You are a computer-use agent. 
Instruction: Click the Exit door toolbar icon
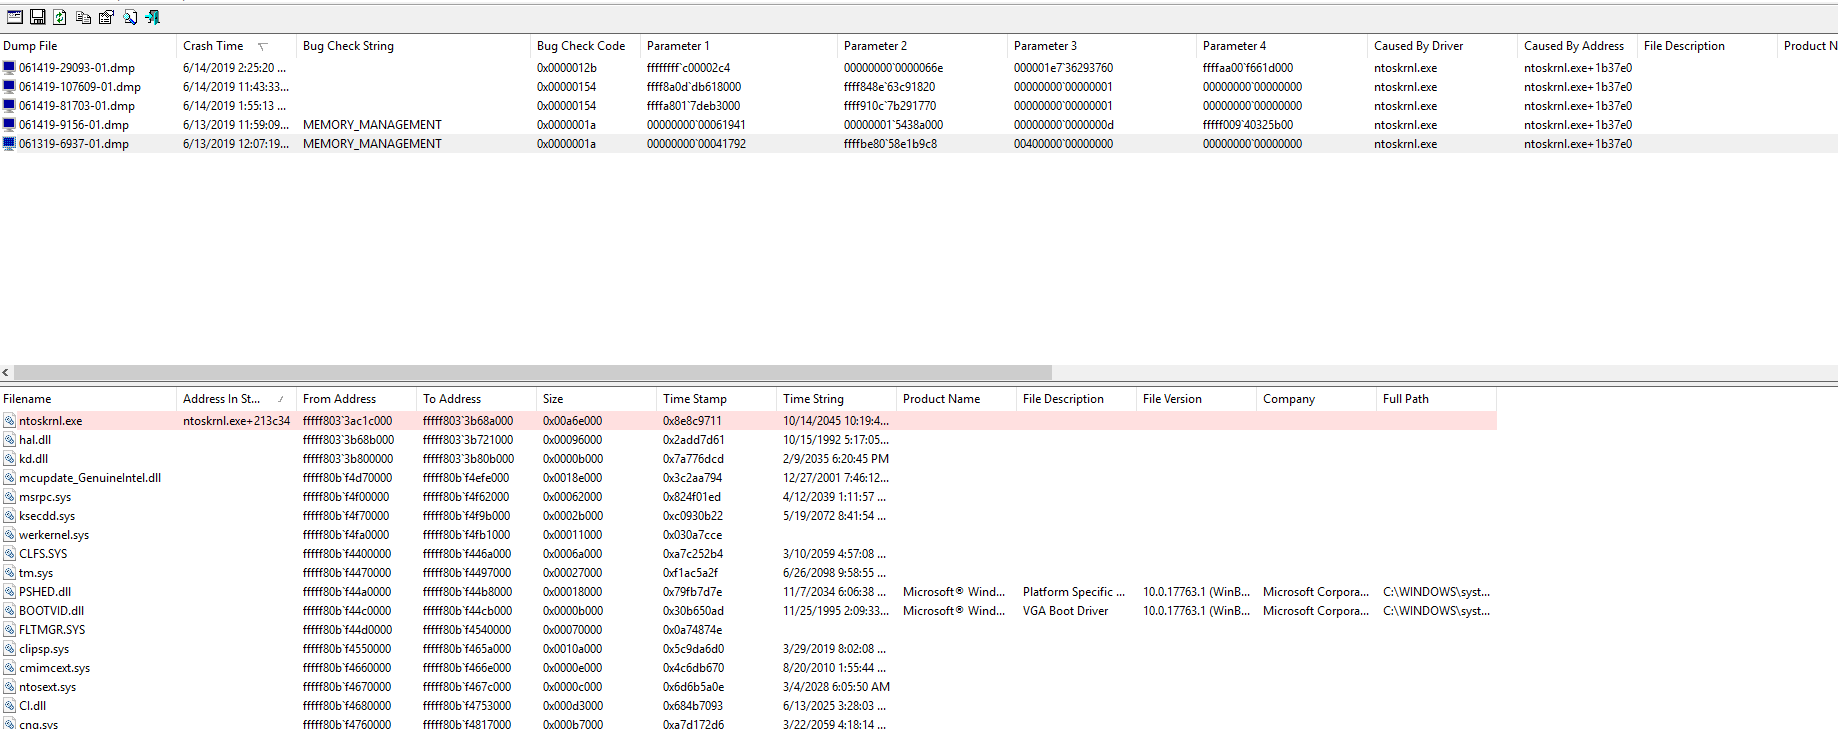click(152, 17)
